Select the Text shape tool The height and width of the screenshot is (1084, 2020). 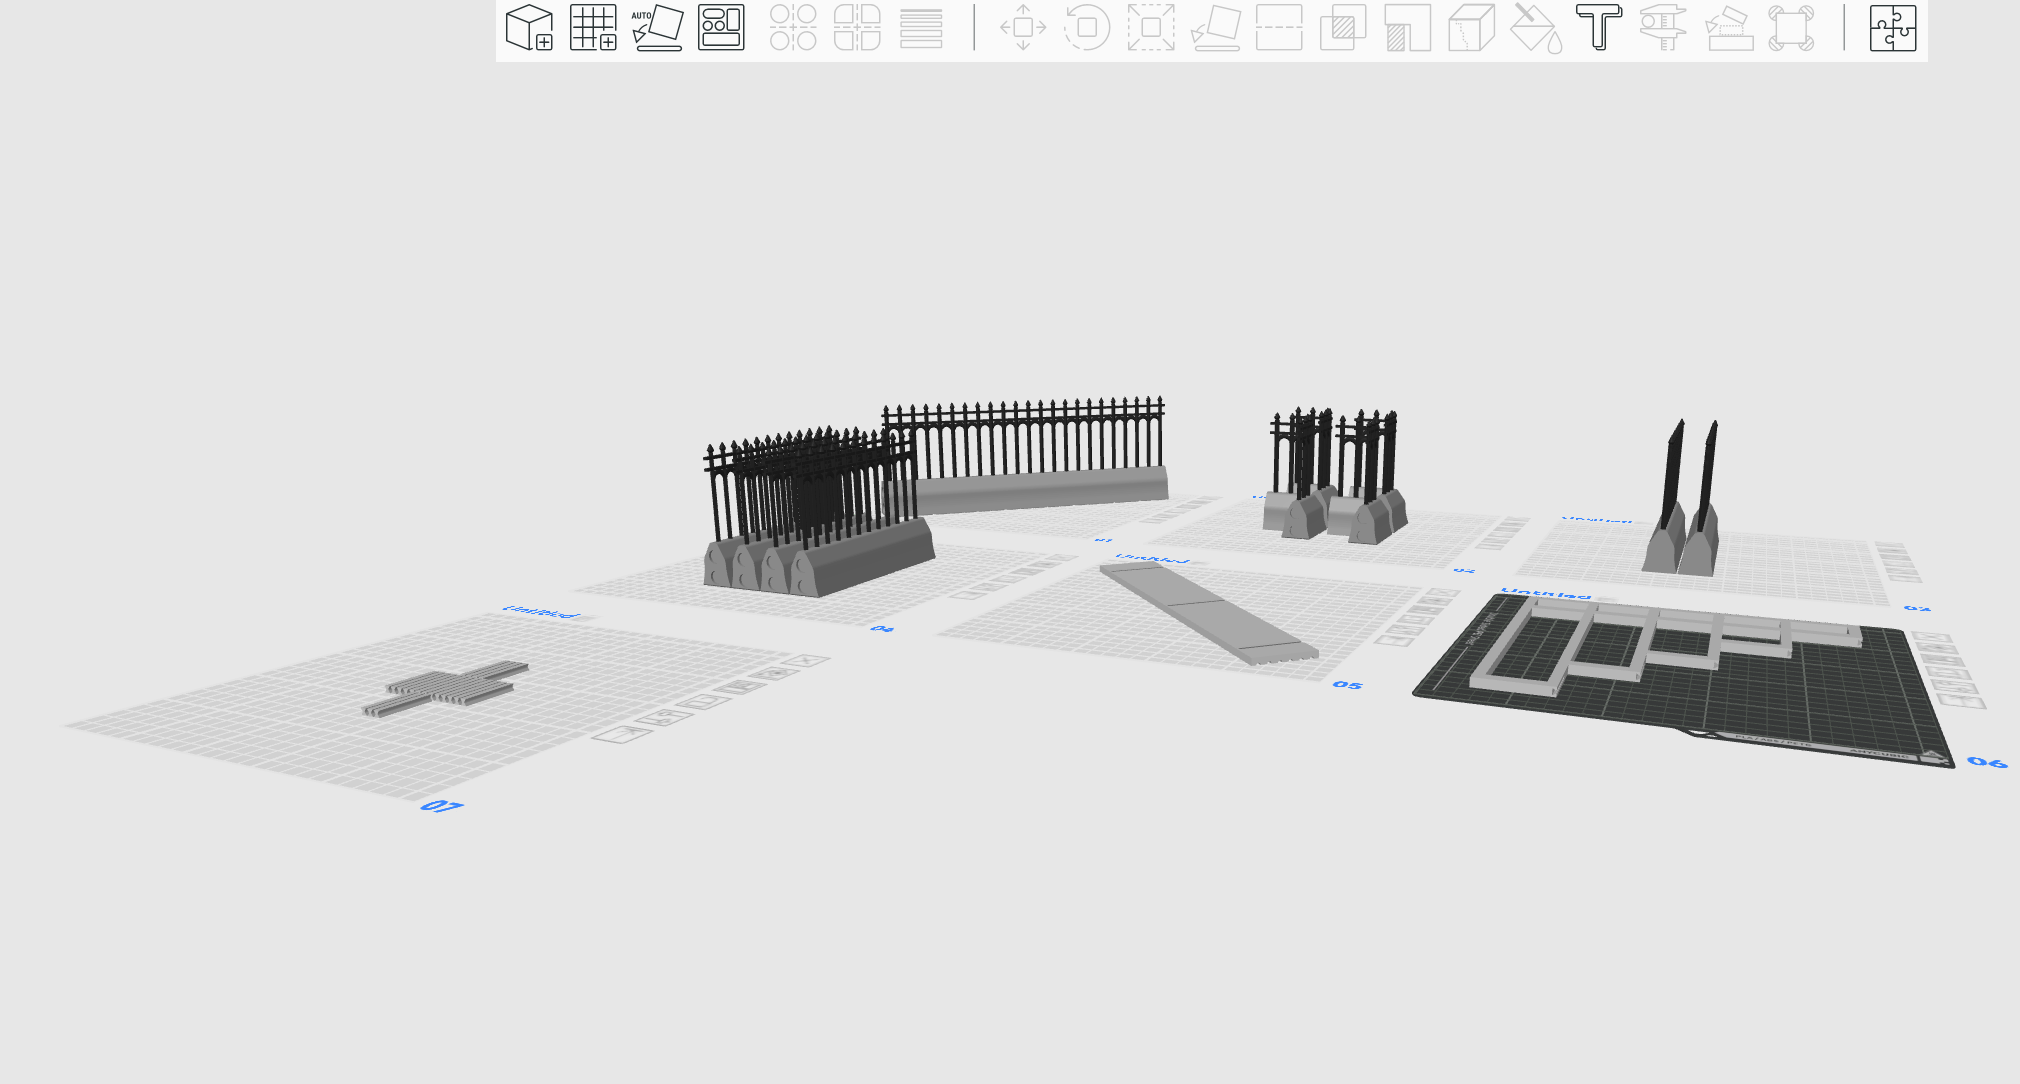[1599, 27]
